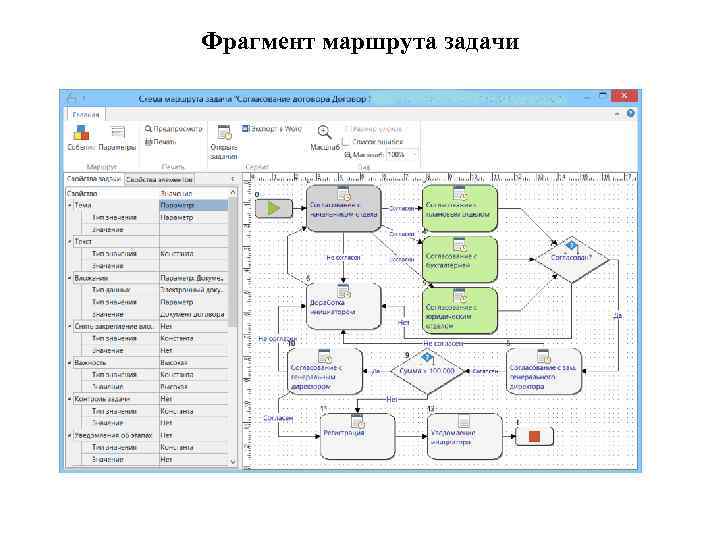The height and width of the screenshot is (540, 720).
Task: Open the Параметры route icon
Action: point(118,133)
